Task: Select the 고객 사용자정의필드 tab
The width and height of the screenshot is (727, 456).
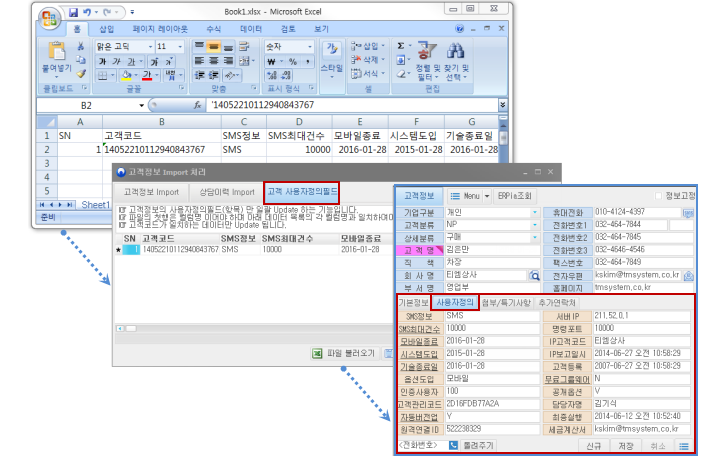Action: tap(302, 192)
